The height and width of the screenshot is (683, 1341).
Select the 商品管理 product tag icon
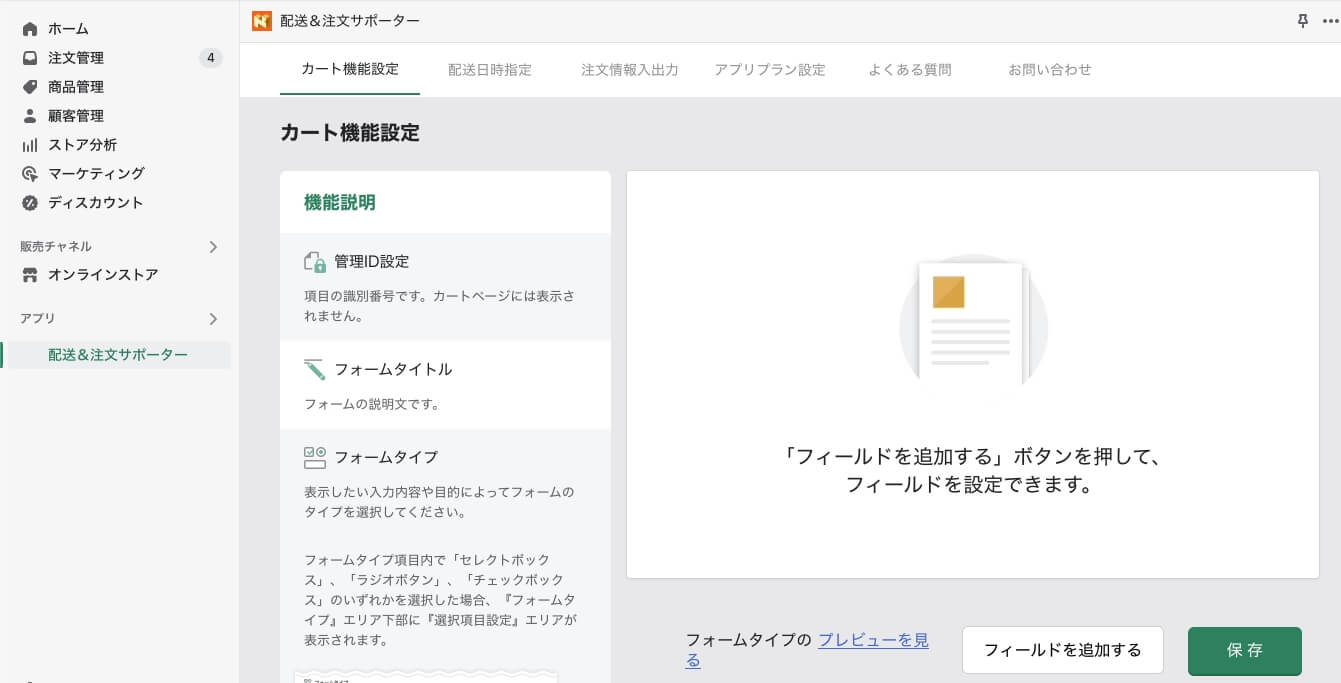(x=28, y=87)
